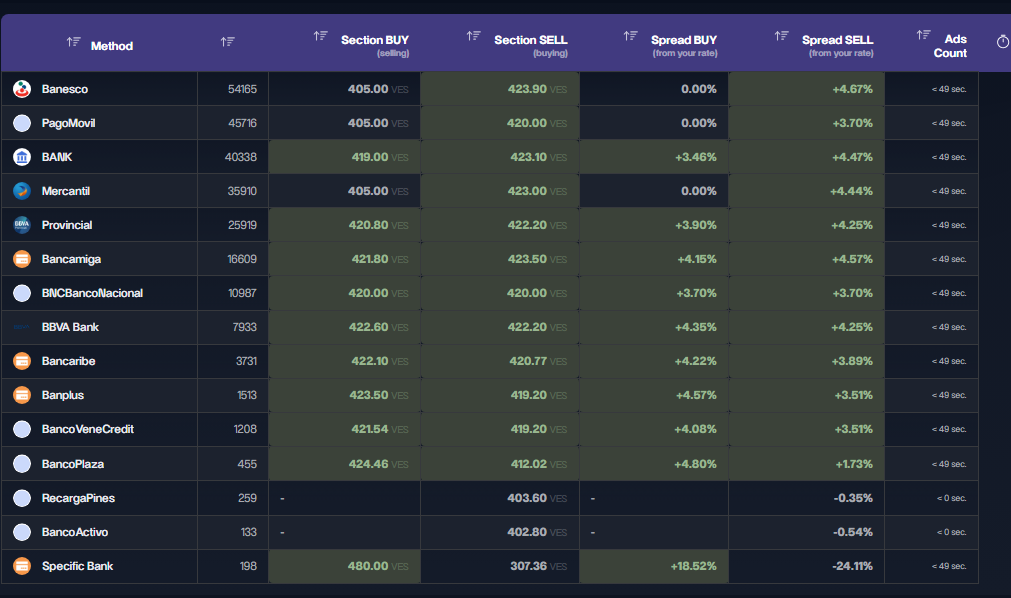Click Banesco count value 54165

click(242, 89)
